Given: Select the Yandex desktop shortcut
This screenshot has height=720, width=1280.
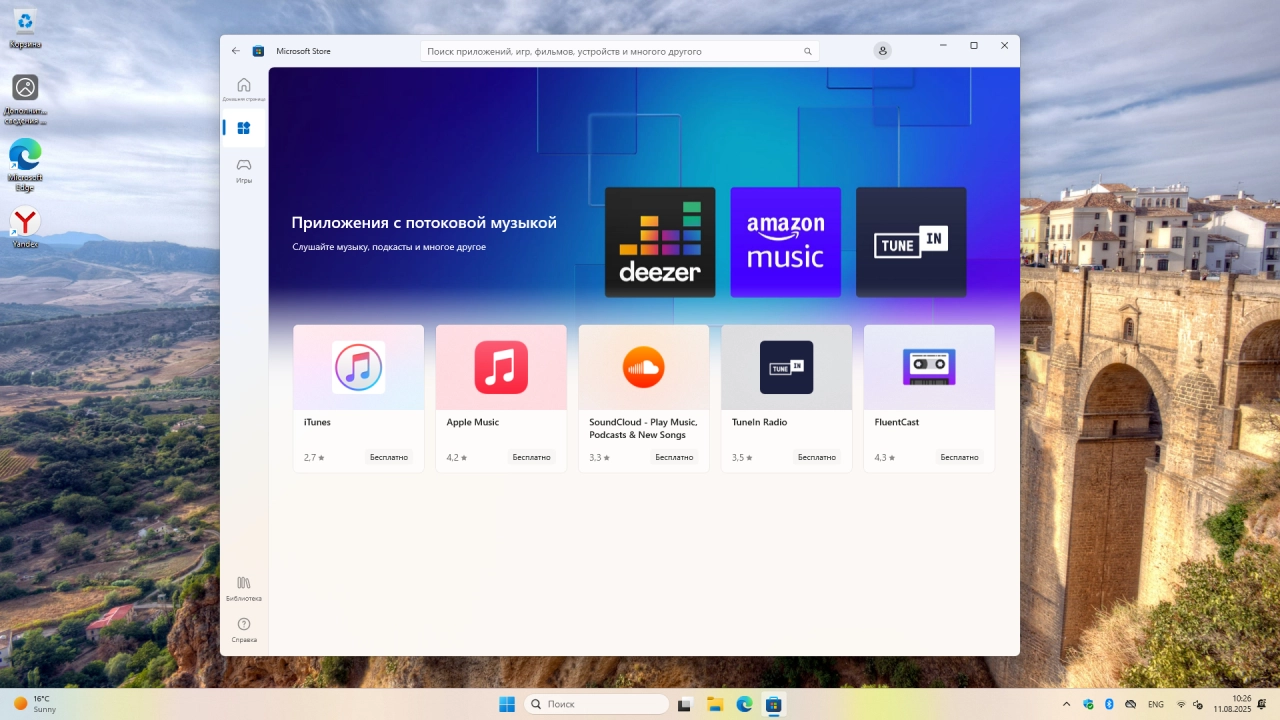Looking at the screenshot, I should (25, 228).
